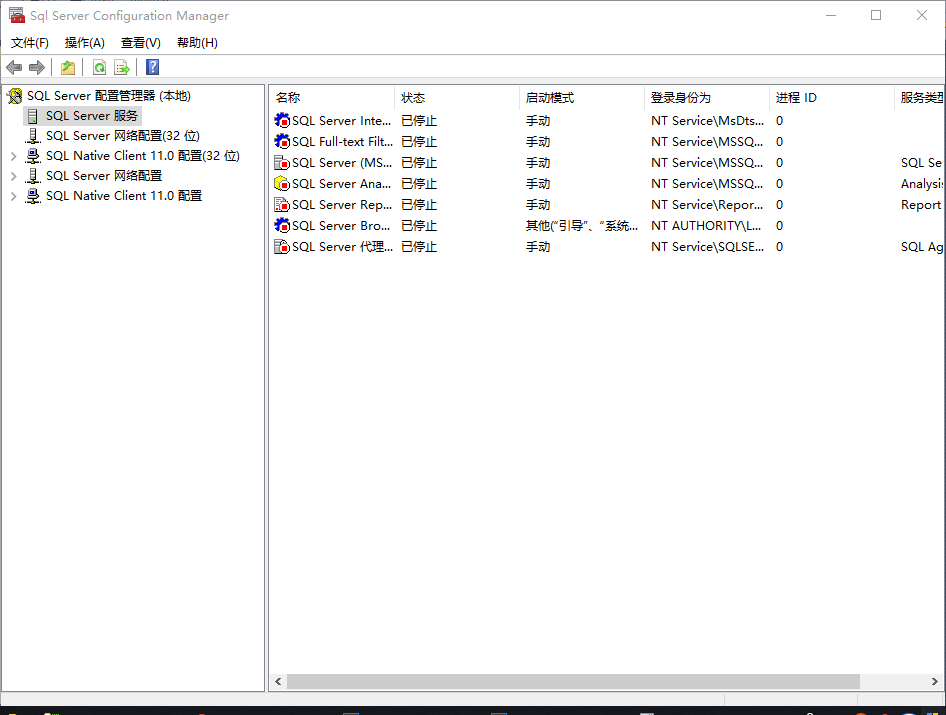Click the Export list toolbar icon

click(122, 68)
